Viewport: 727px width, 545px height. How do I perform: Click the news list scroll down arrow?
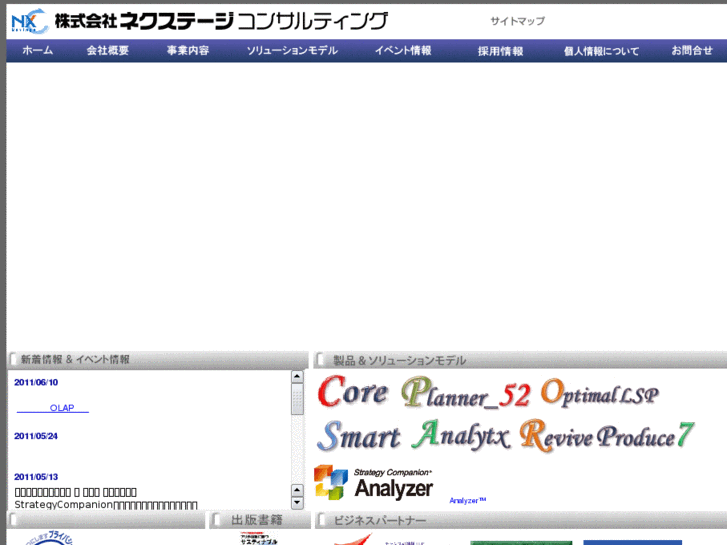click(x=297, y=503)
